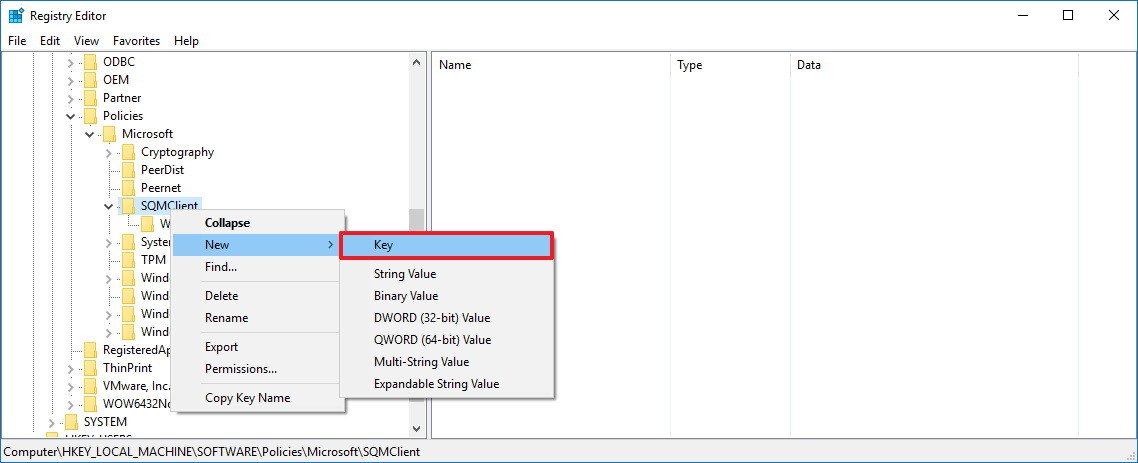Expand the Partner key
The width and height of the screenshot is (1138, 463).
pos(70,98)
